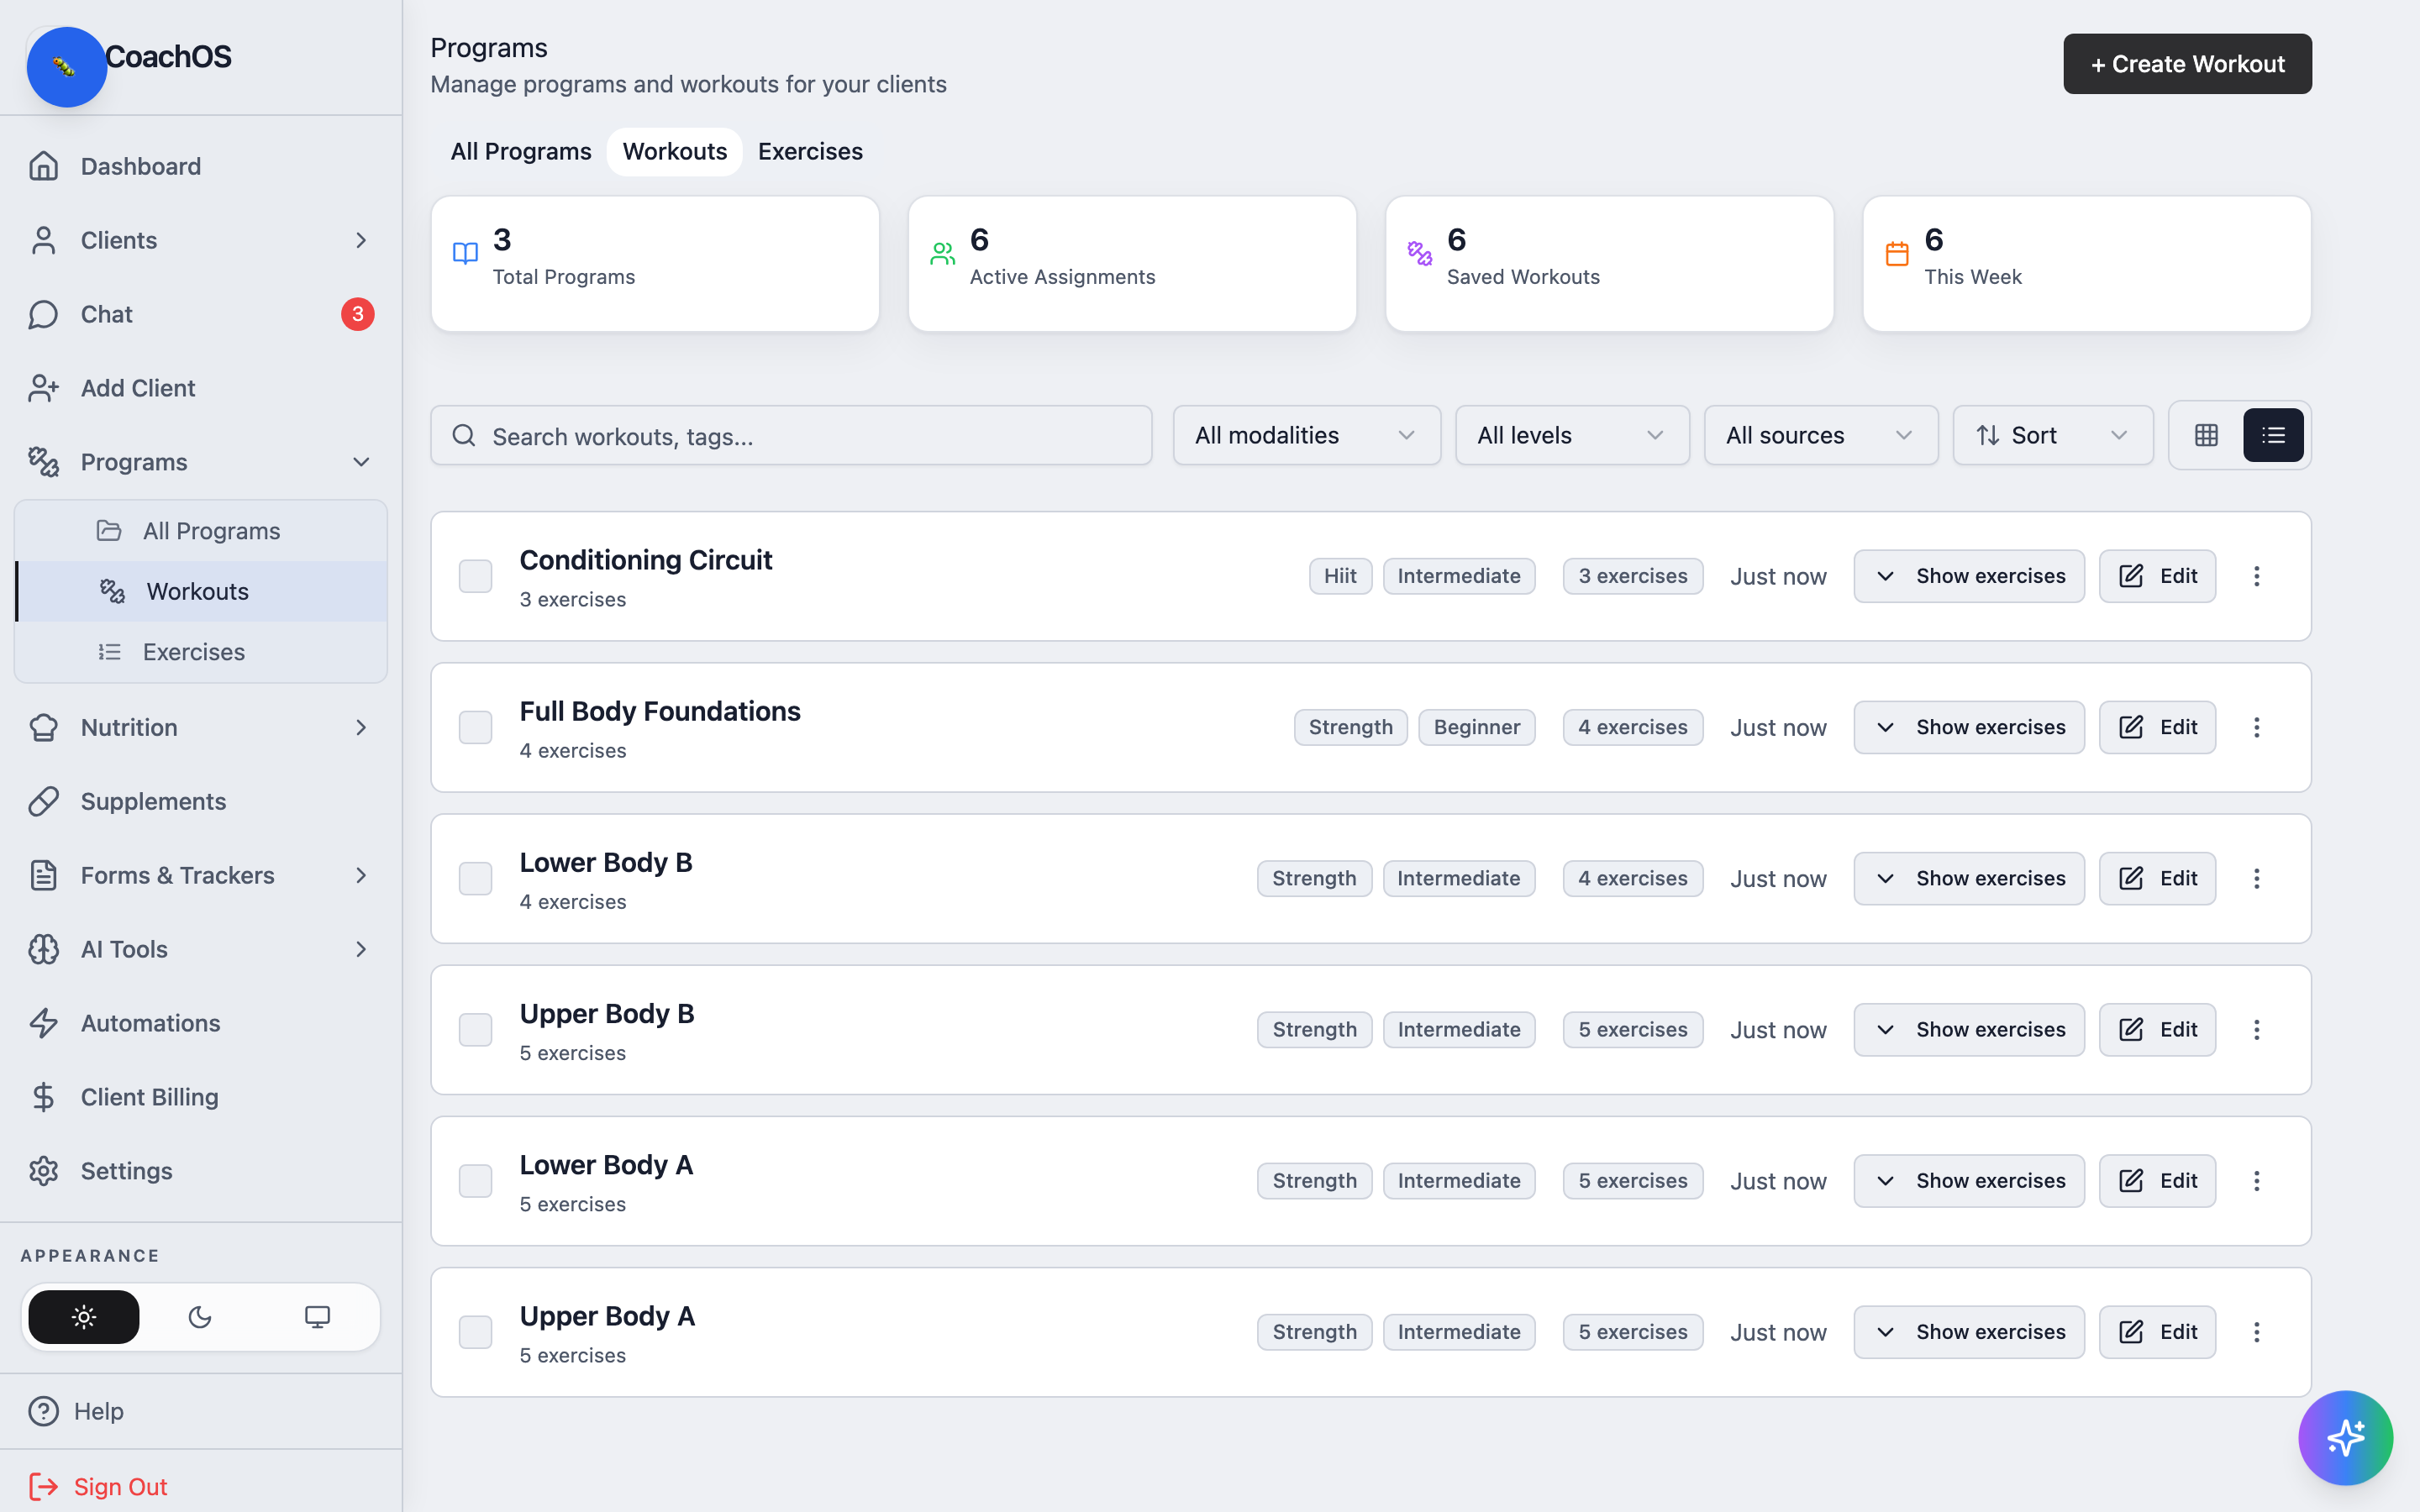Edit the Full Body Foundations workout
The width and height of the screenshot is (2420, 1512).
(2157, 727)
